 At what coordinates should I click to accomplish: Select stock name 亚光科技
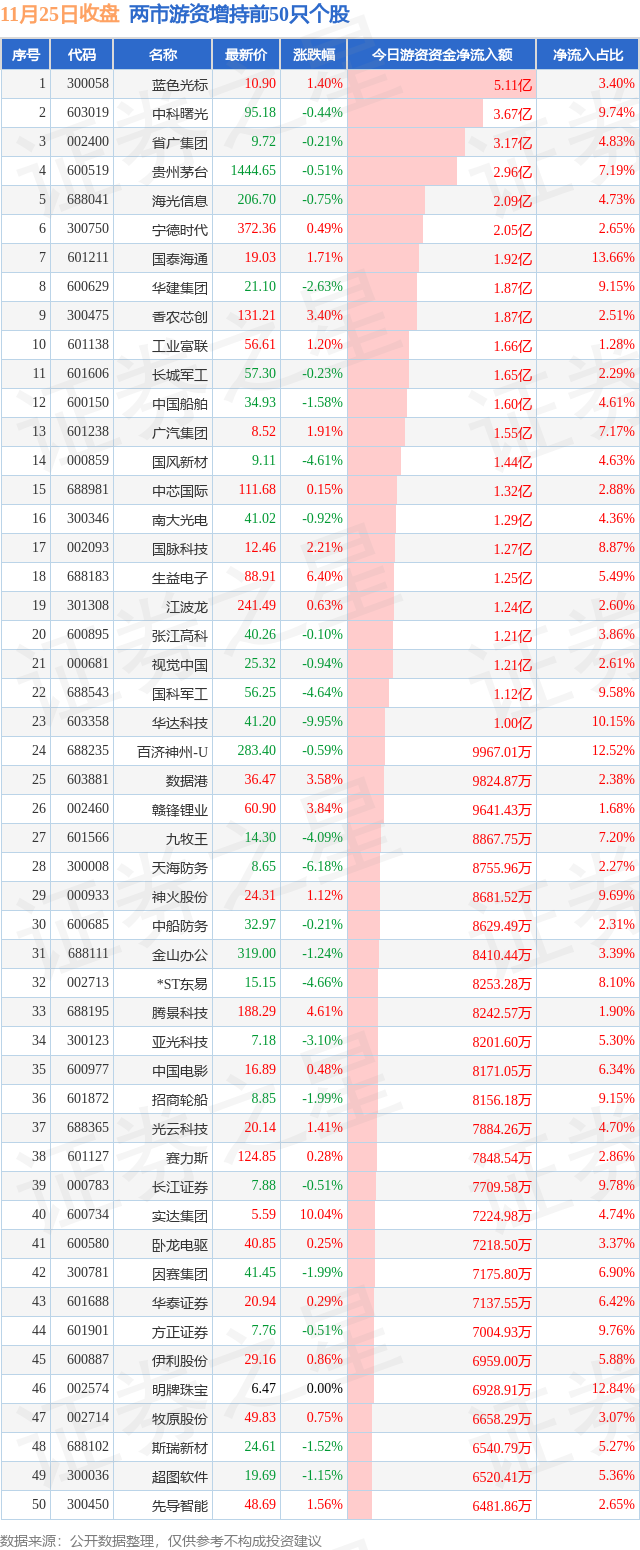tap(180, 1041)
